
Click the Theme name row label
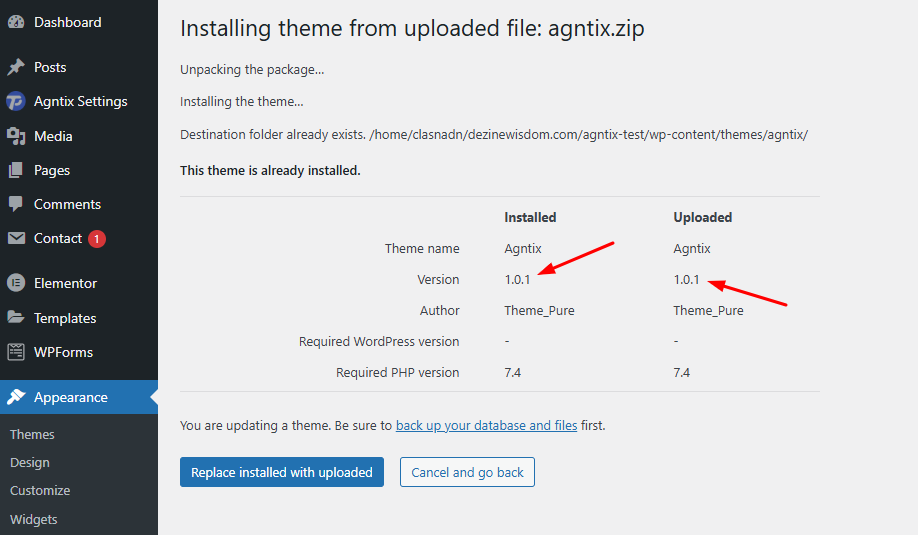(x=422, y=249)
